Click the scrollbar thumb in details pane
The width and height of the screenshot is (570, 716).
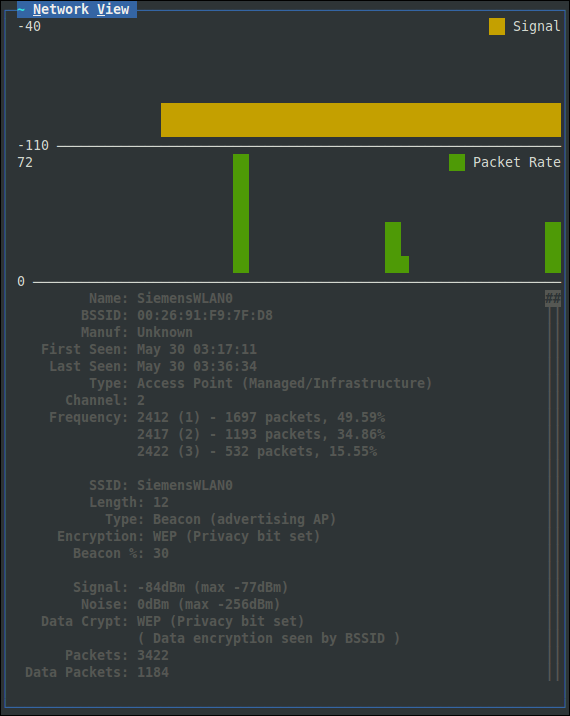click(553, 299)
